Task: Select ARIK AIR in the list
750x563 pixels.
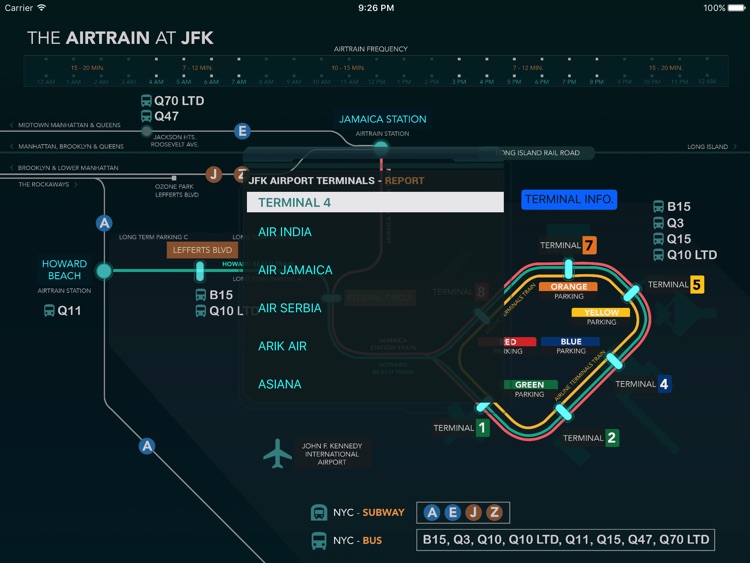Action: click(282, 346)
